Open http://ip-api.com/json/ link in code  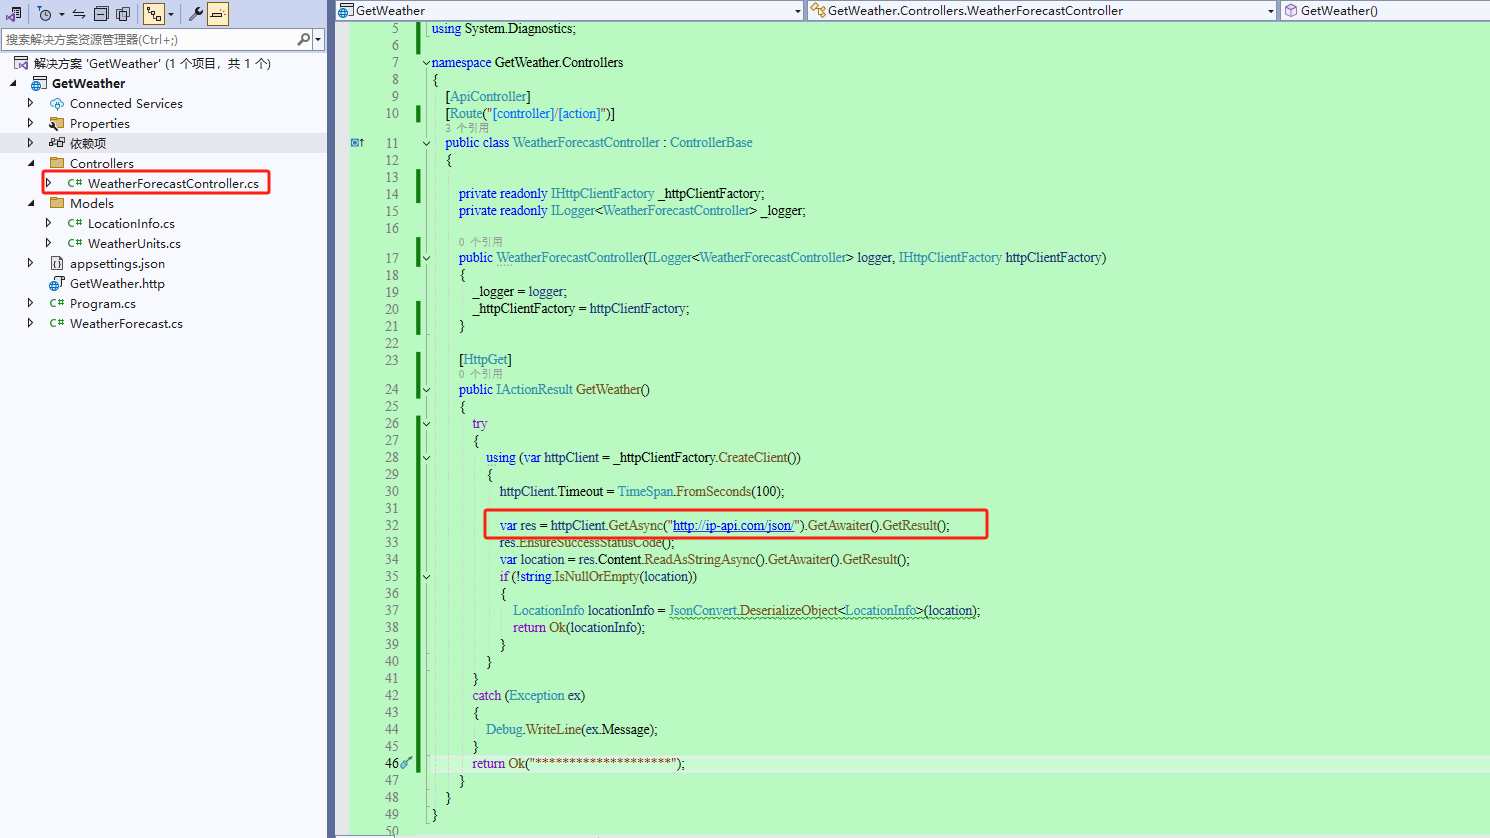(735, 525)
